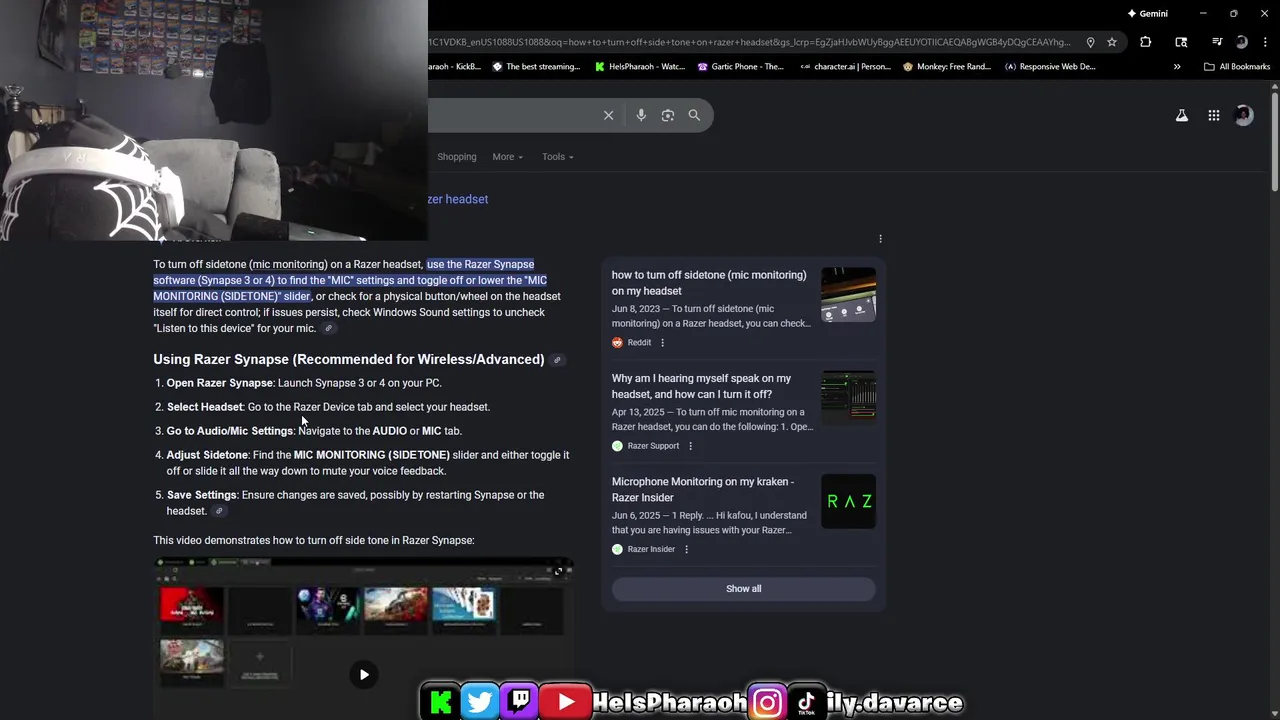Click the Instagram logo in overlay
The image size is (1280, 720).
click(768, 703)
